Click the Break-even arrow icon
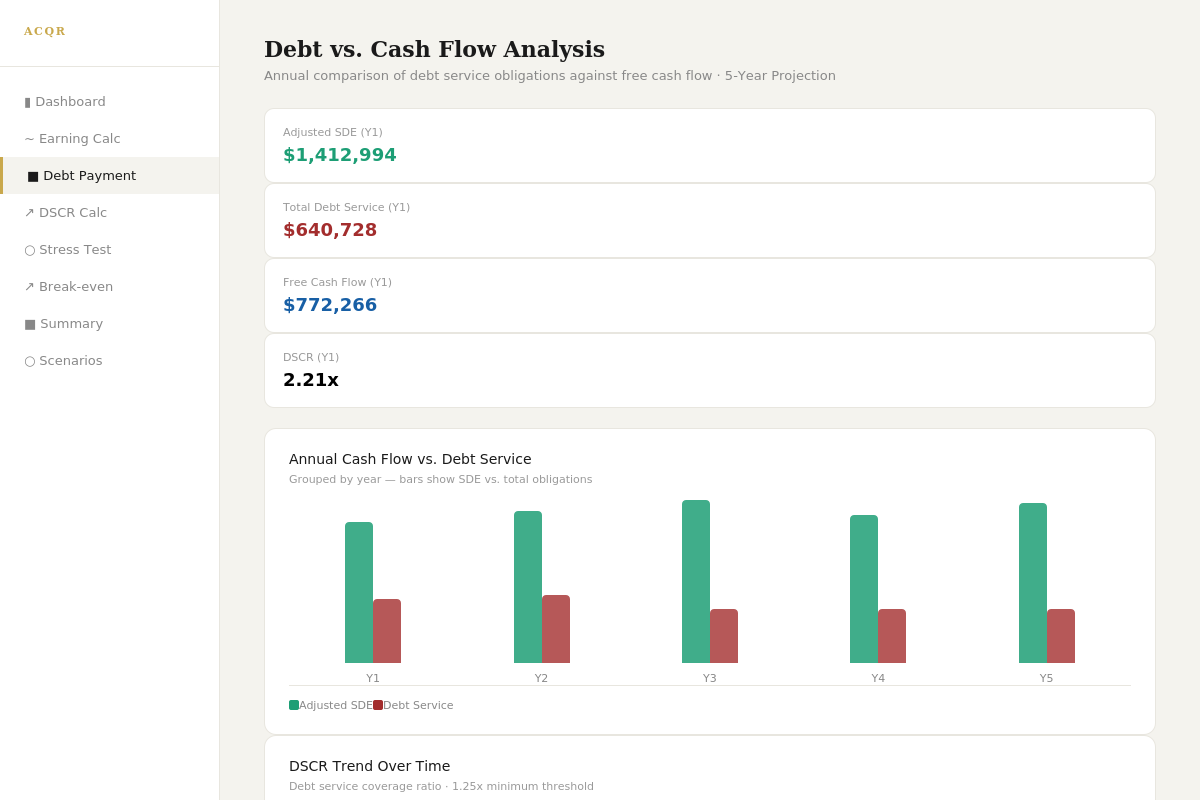Viewport: 1200px width, 800px height. [29, 287]
